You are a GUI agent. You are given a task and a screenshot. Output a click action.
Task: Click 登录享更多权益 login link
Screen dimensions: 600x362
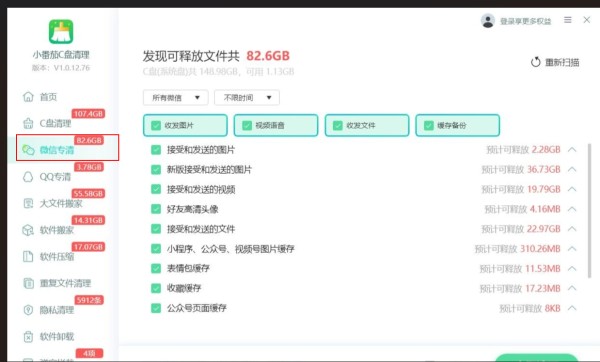pyautogui.click(x=525, y=21)
